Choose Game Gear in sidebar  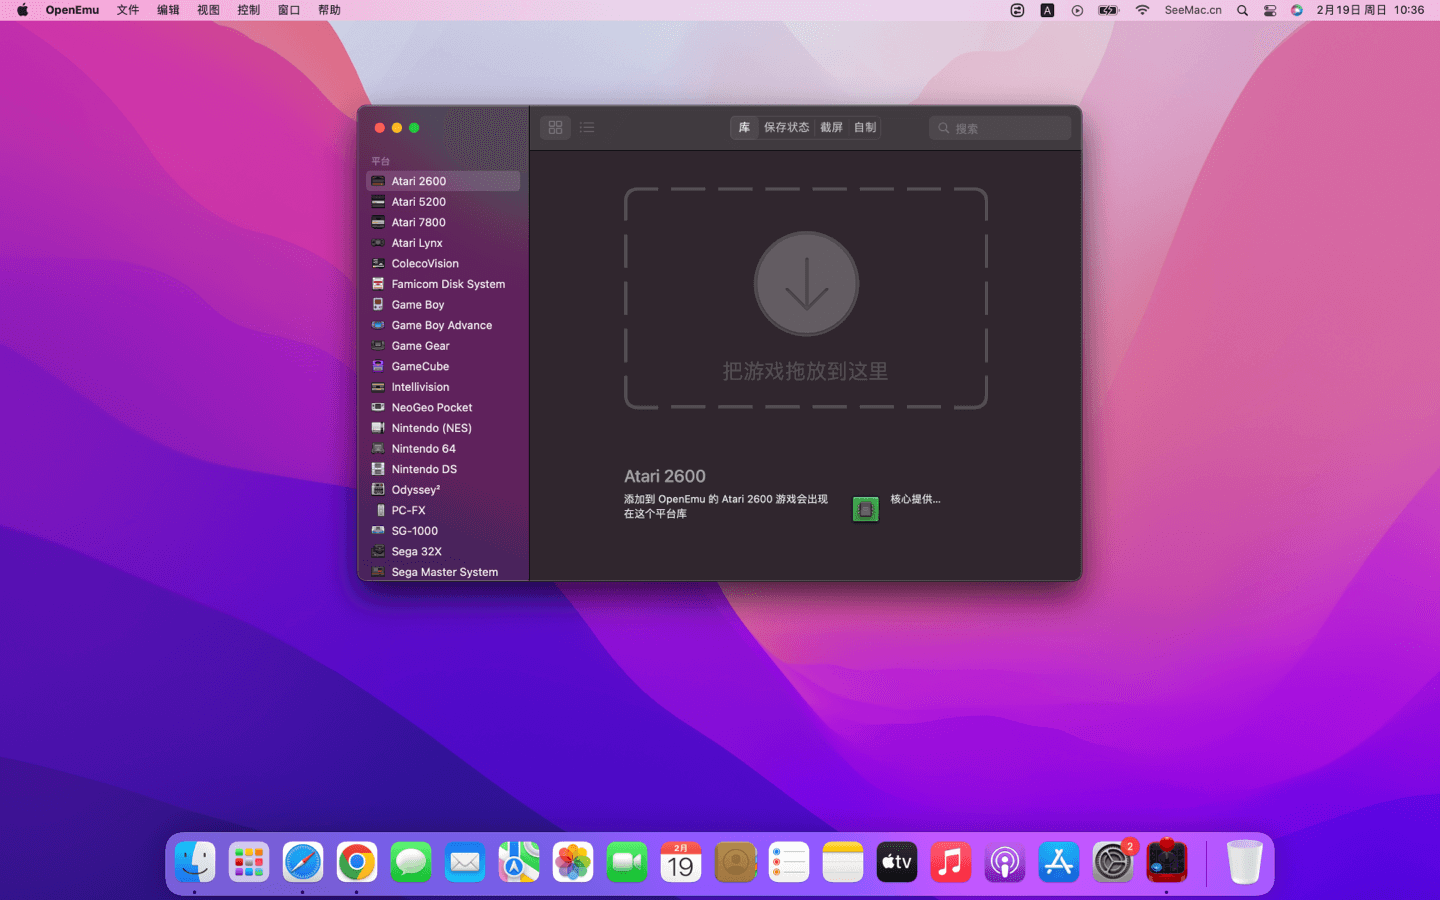click(x=443, y=346)
